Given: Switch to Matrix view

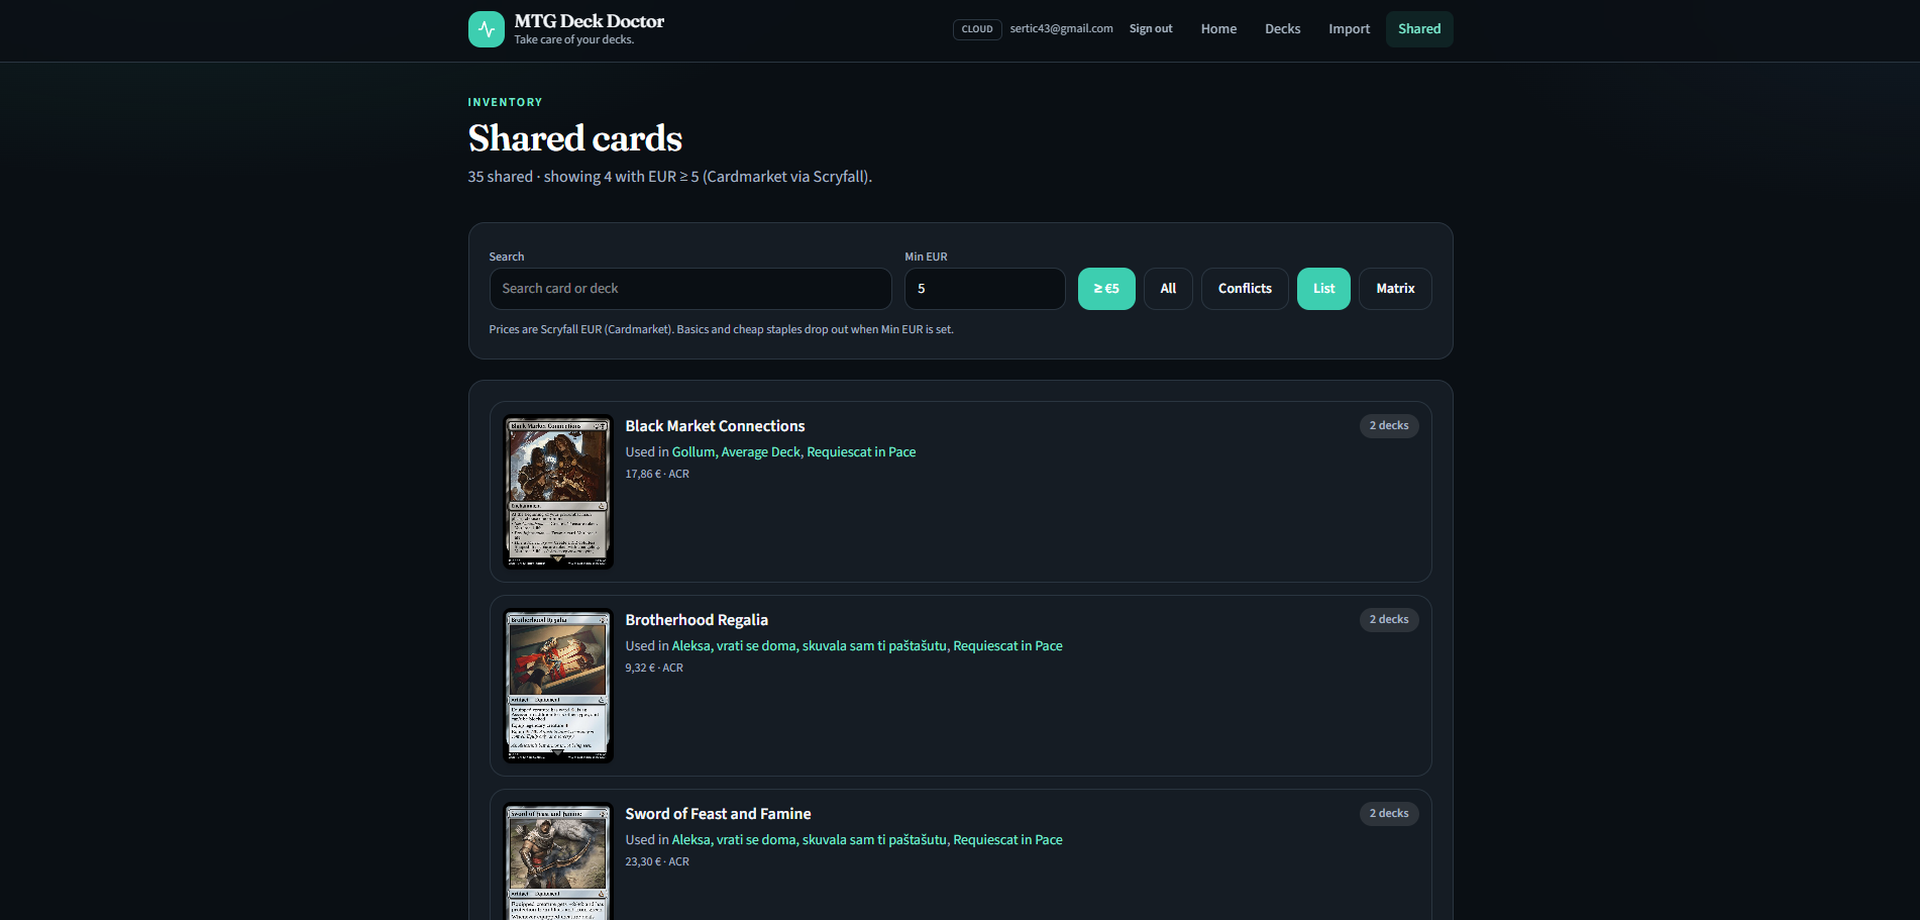Looking at the screenshot, I should point(1395,289).
